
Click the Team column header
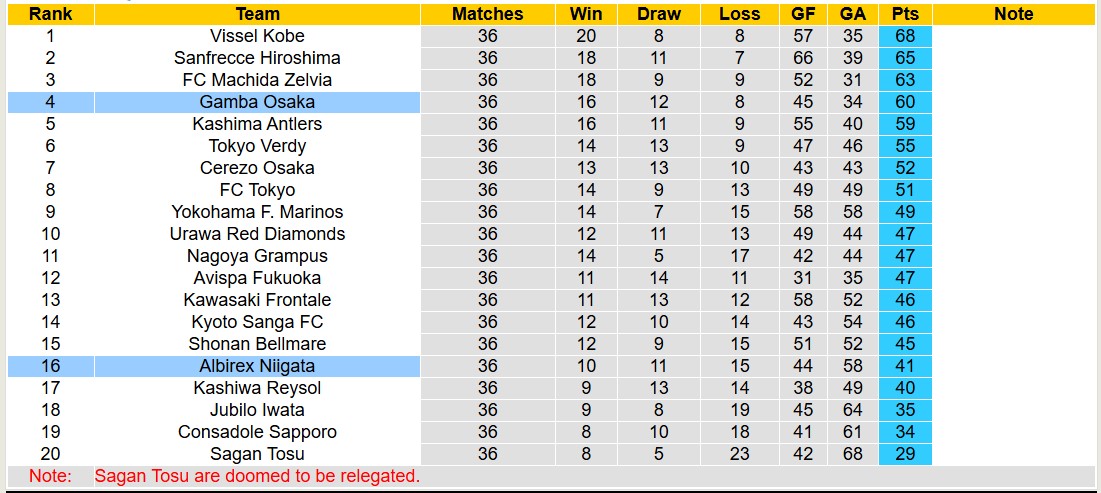[x=257, y=14]
